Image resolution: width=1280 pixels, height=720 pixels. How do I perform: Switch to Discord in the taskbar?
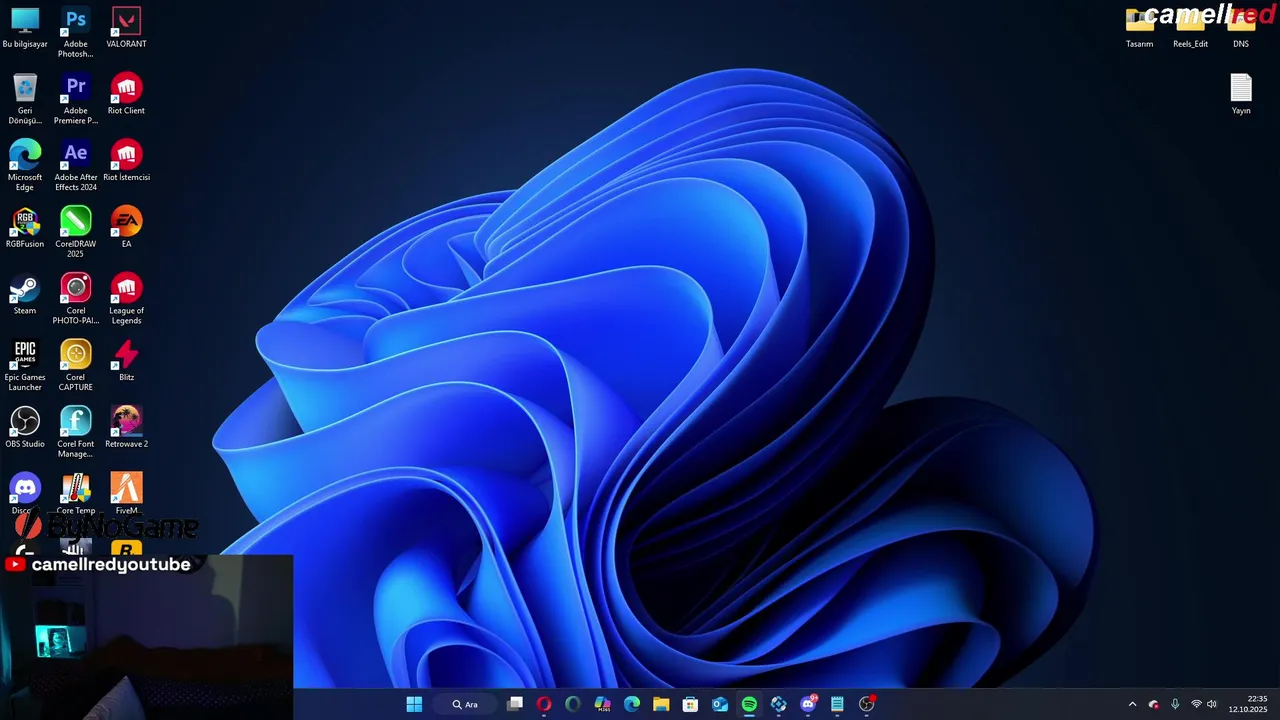[x=808, y=704]
